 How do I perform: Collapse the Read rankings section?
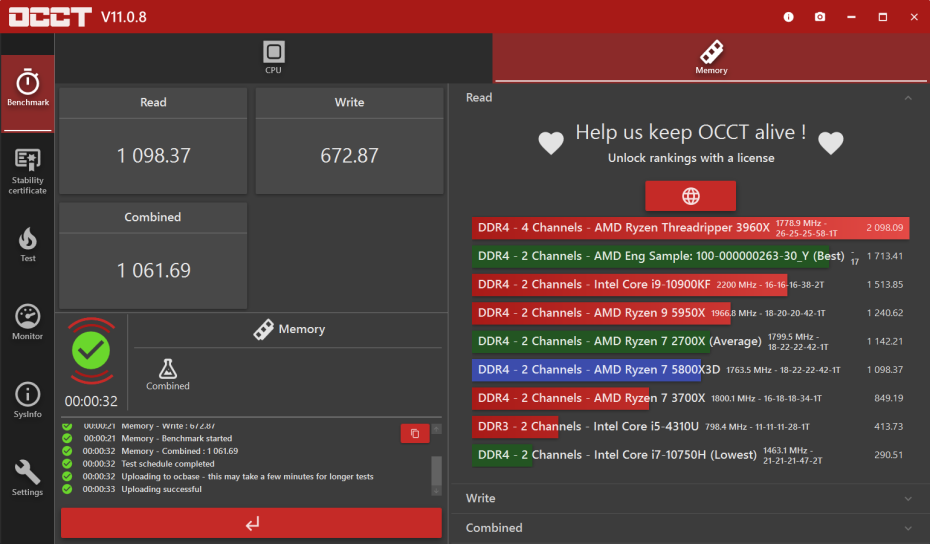pos(908,98)
